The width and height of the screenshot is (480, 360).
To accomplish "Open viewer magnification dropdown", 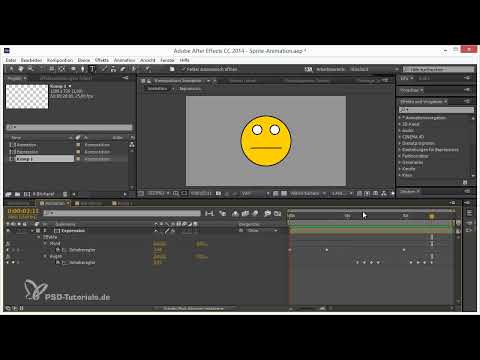I will click(x=159, y=193).
